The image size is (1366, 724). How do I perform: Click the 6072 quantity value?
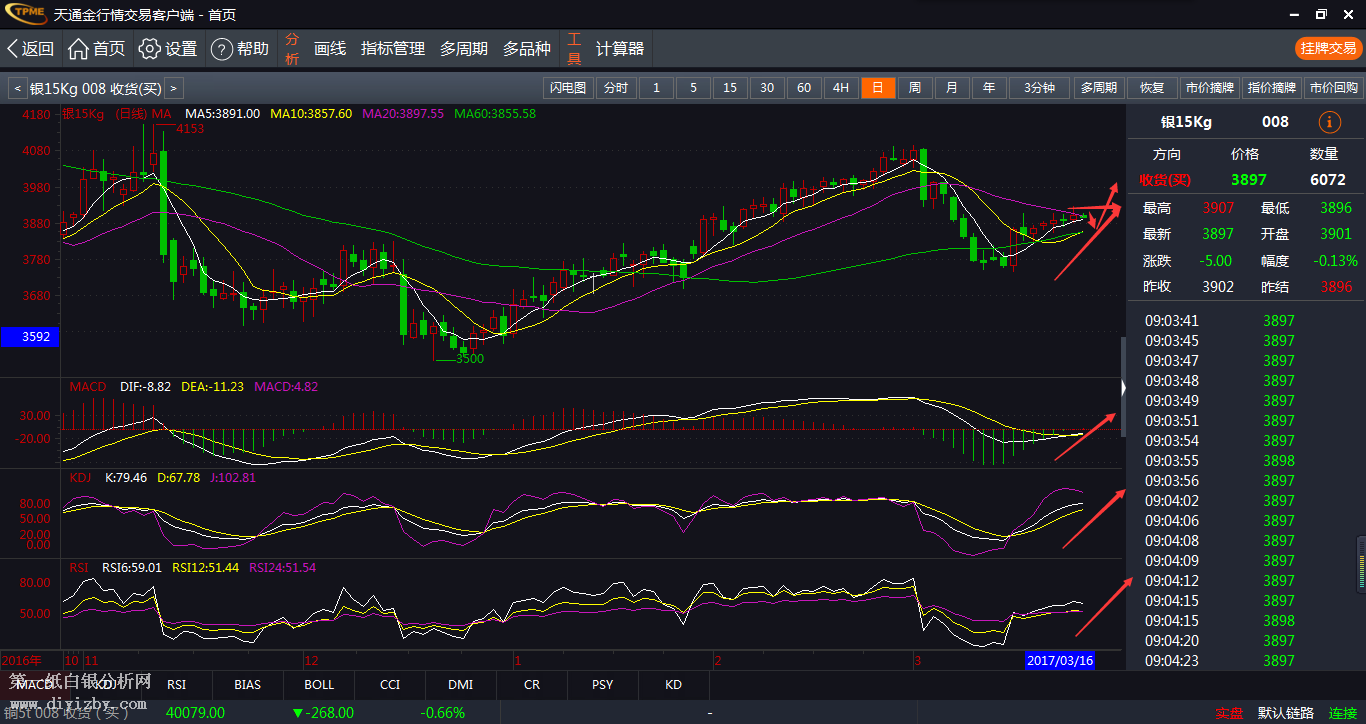(x=1328, y=180)
